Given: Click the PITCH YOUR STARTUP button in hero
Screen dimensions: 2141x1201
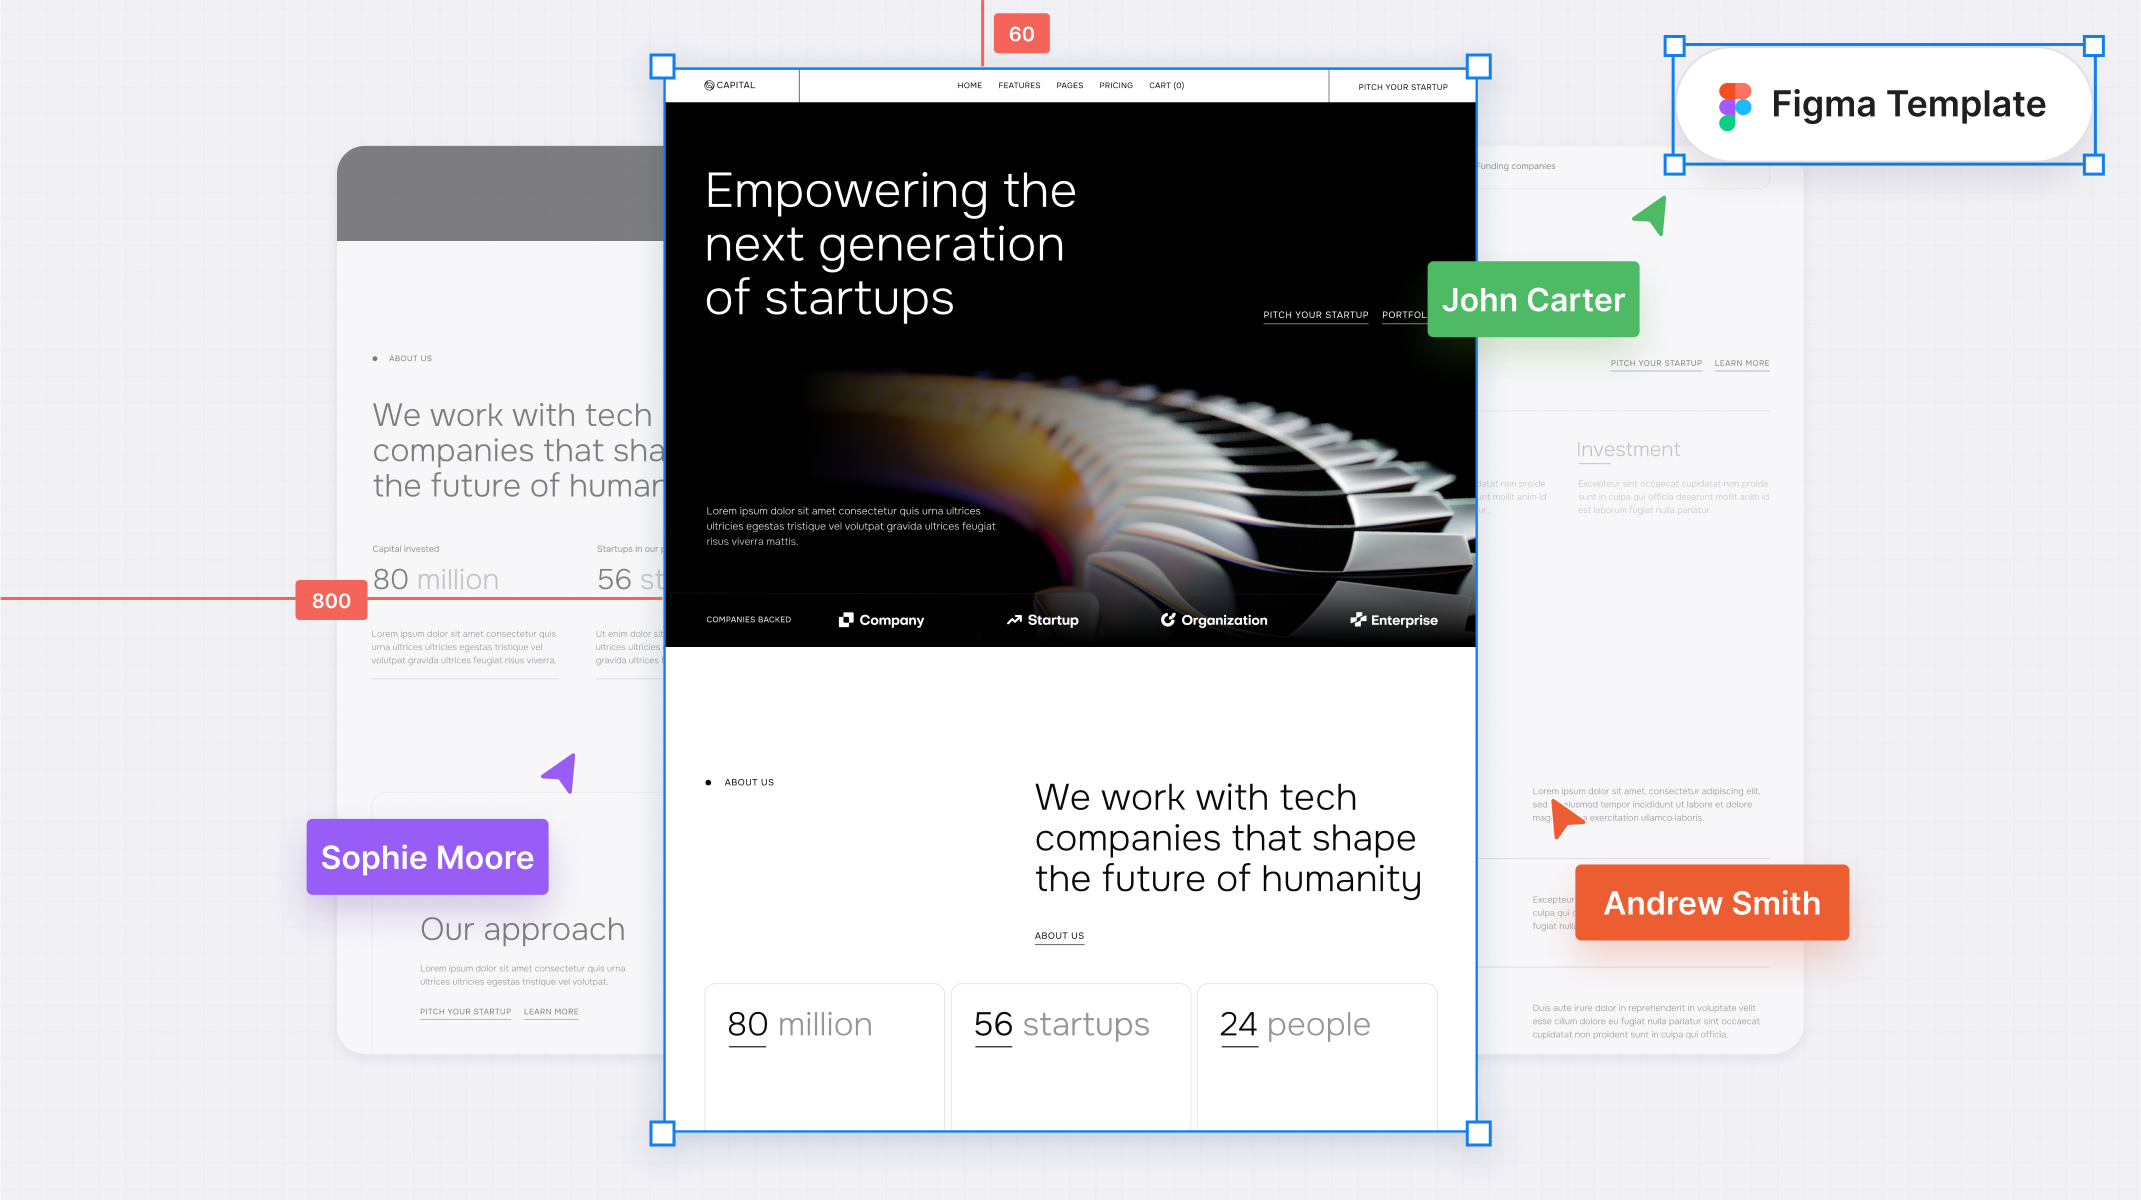Looking at the screenshot, I should 1313,313.
